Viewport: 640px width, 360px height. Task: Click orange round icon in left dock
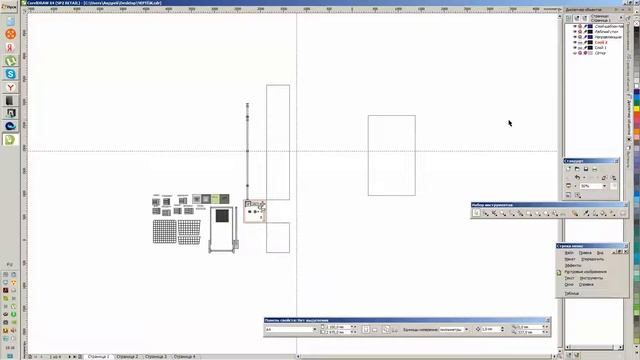11,34
